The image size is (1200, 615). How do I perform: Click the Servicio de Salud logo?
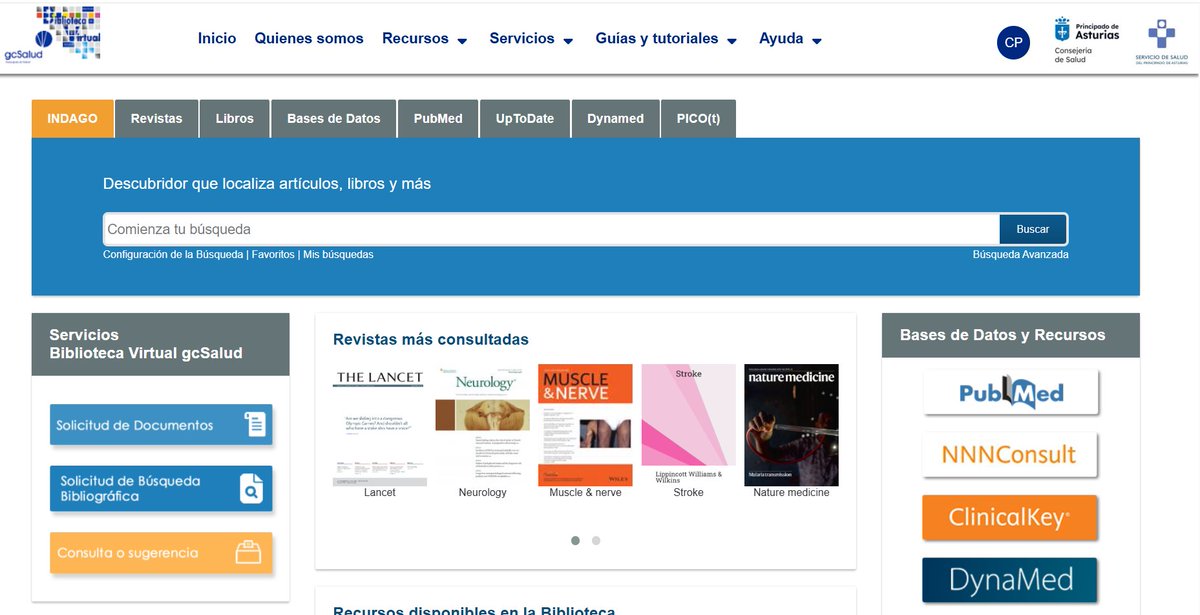(x=1161, y=42)
